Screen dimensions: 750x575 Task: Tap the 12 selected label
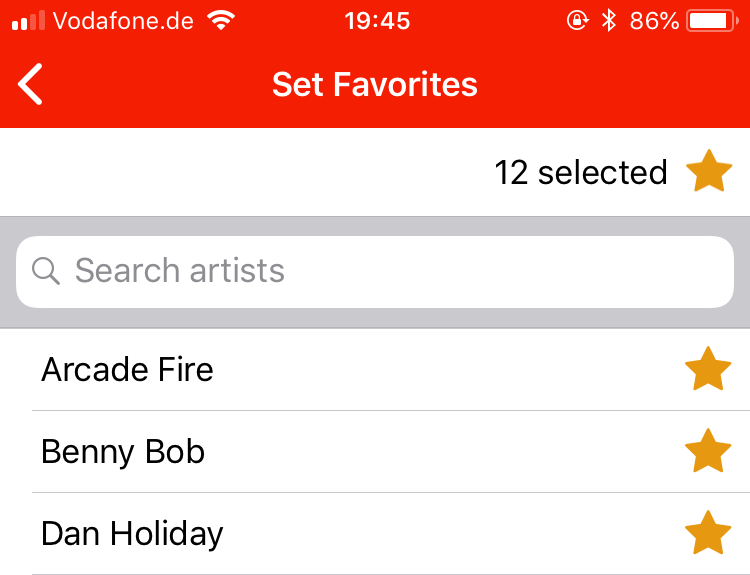(x=581, y=172)
